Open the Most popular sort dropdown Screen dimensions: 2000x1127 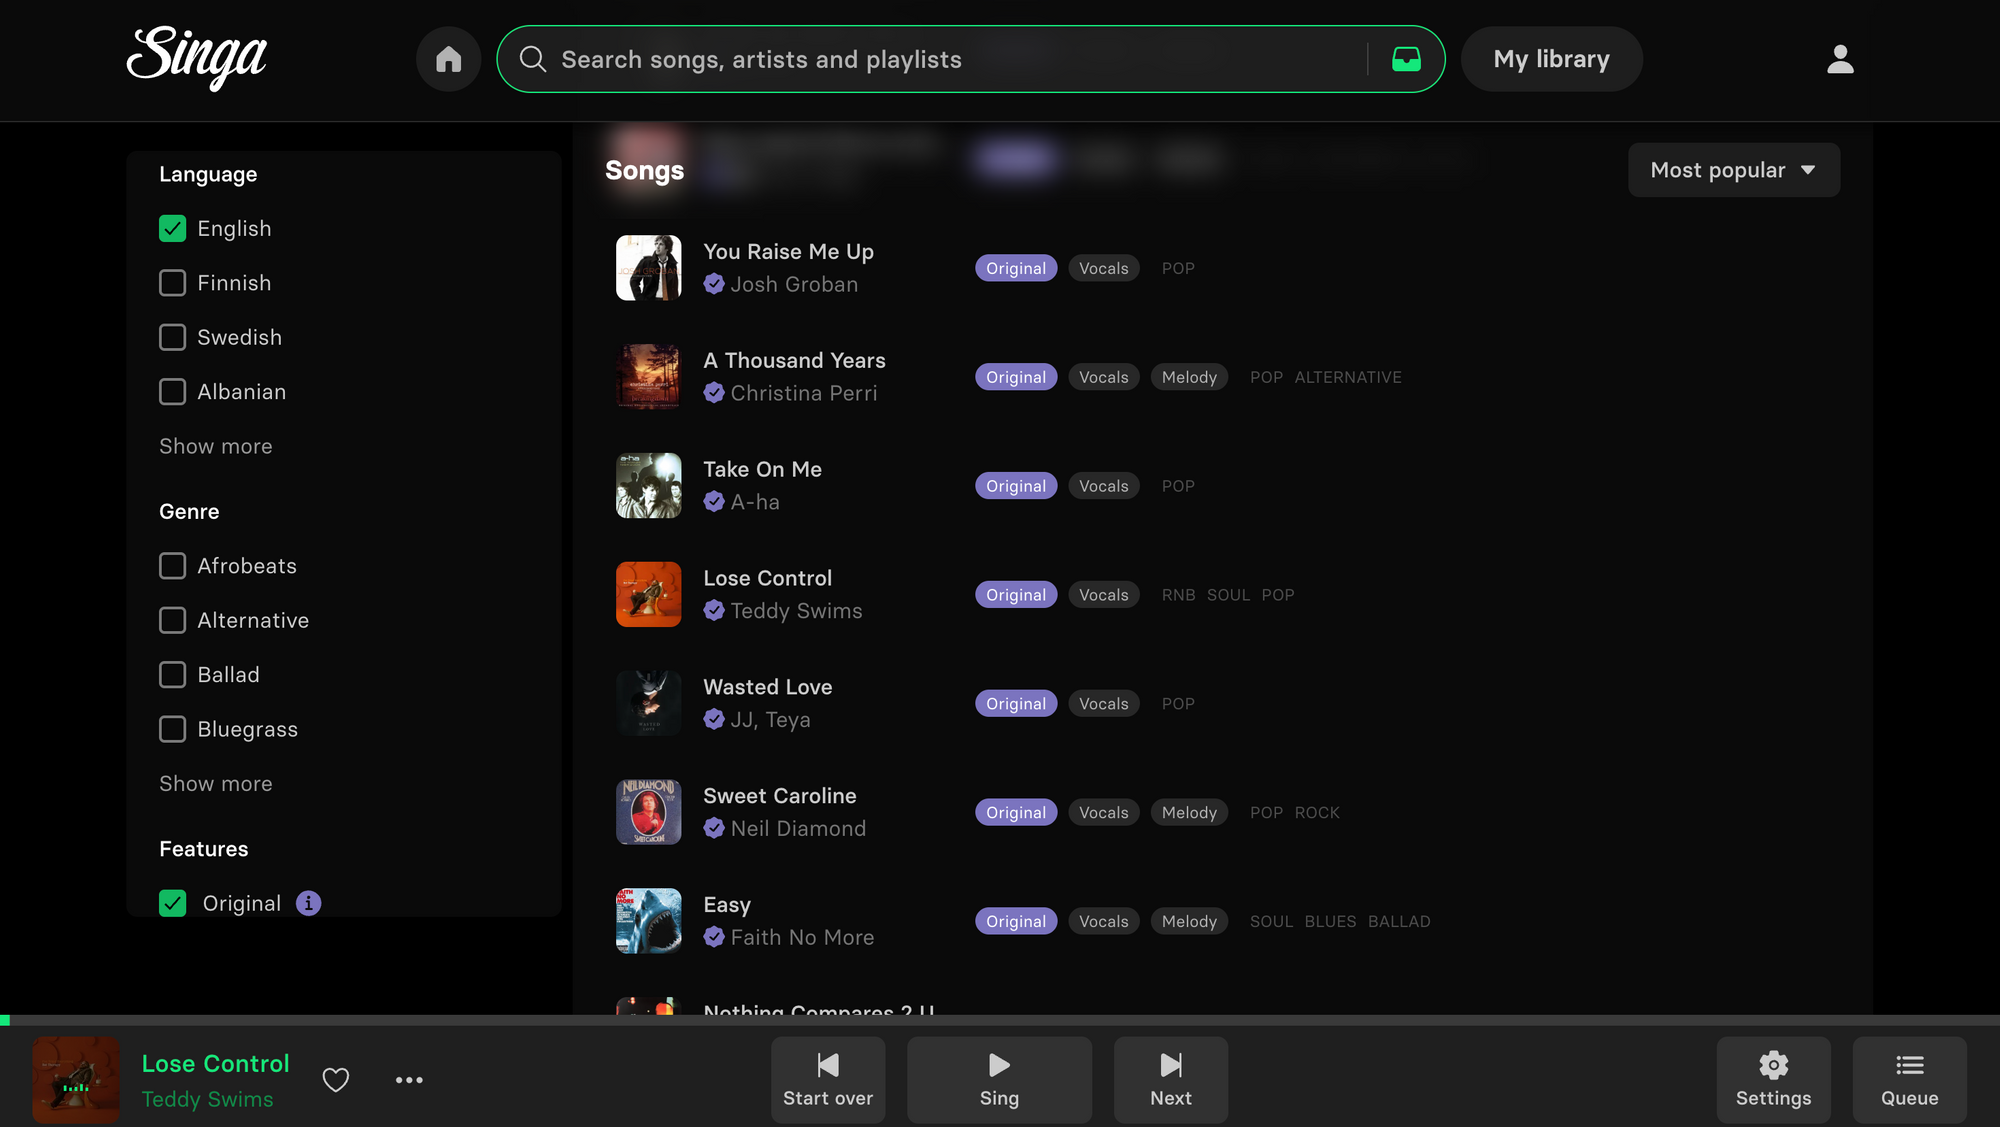pyautogui.click(x=1733, y=170)
